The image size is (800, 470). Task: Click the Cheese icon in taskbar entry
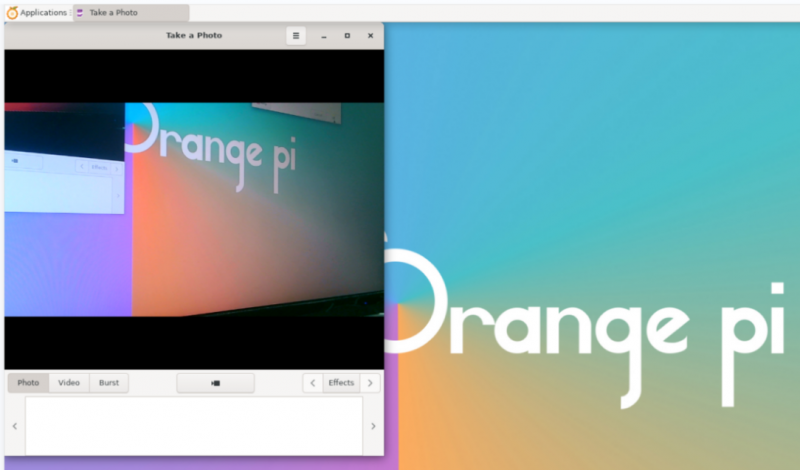point(80,12)
